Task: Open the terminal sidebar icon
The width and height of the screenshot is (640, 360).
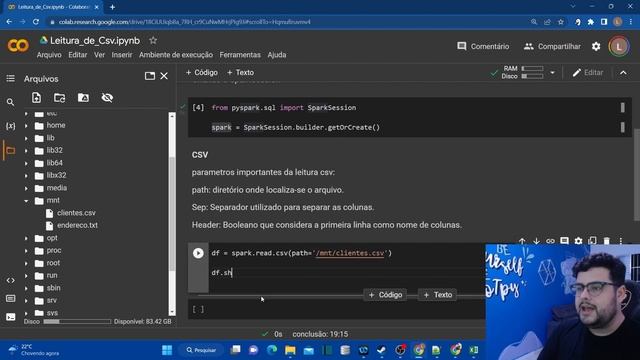Action: point(11,317)
